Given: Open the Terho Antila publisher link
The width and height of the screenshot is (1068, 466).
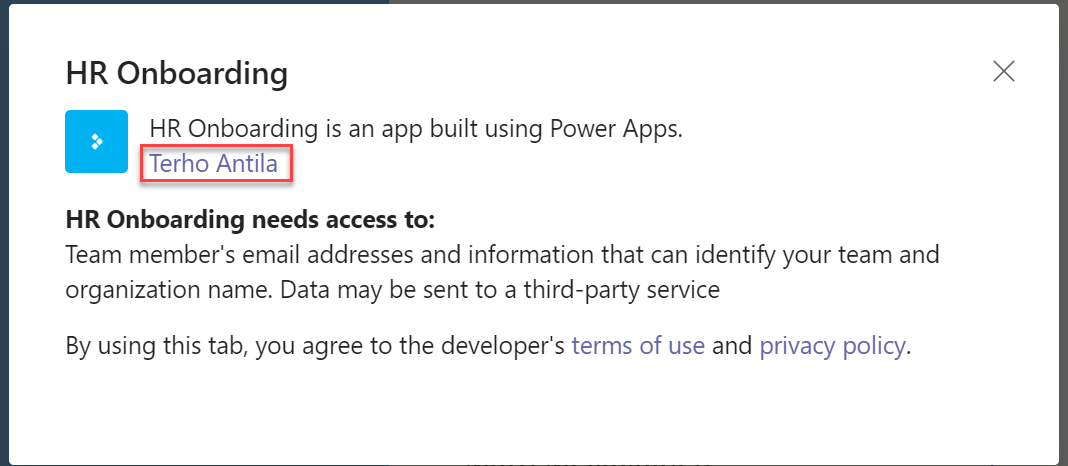Looking at the screenshot, I should click(x=214, y=163).
